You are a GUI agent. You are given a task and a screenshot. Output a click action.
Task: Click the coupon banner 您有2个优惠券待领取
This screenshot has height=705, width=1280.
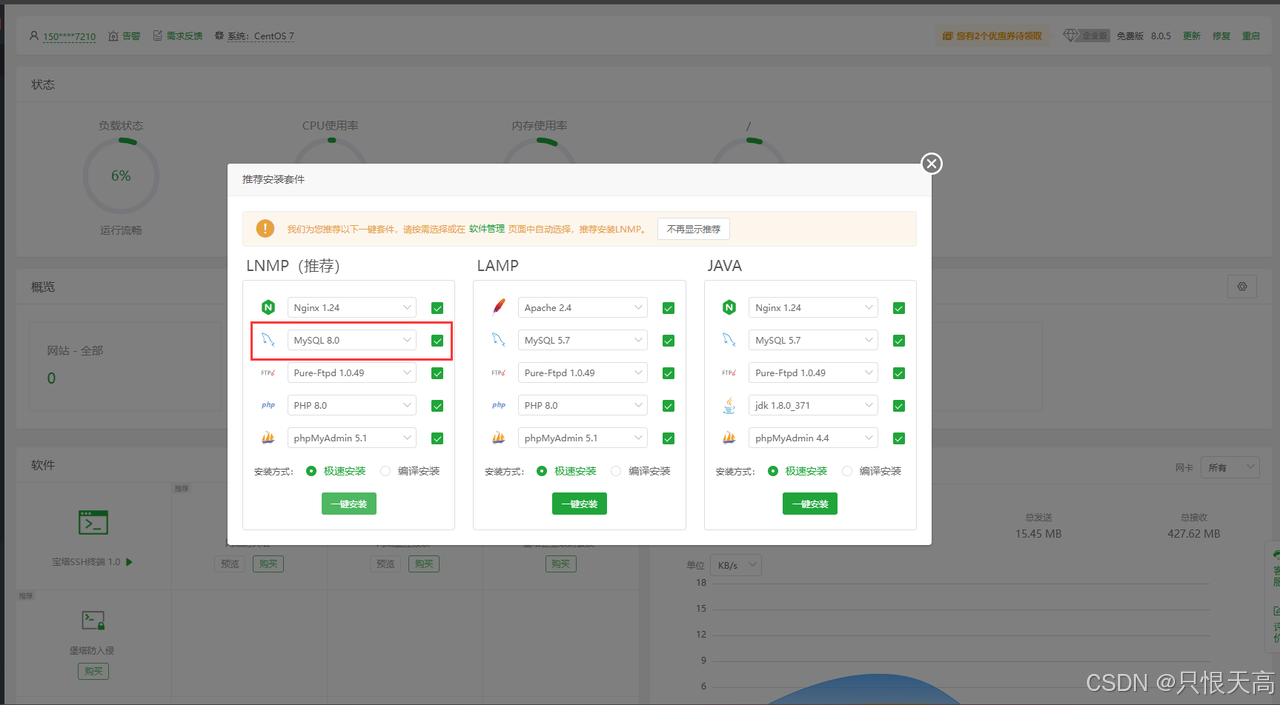[x=993, y=36]
